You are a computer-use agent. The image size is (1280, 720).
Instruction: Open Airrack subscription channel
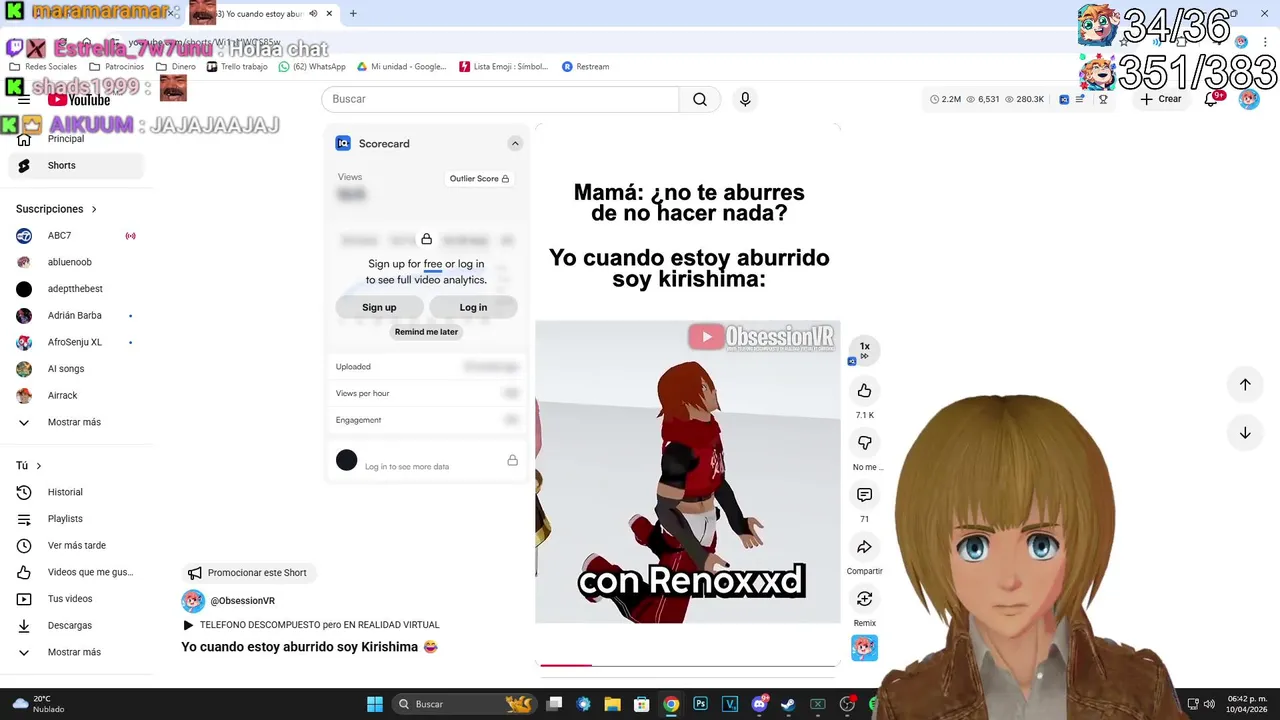(x=75, y=396)
